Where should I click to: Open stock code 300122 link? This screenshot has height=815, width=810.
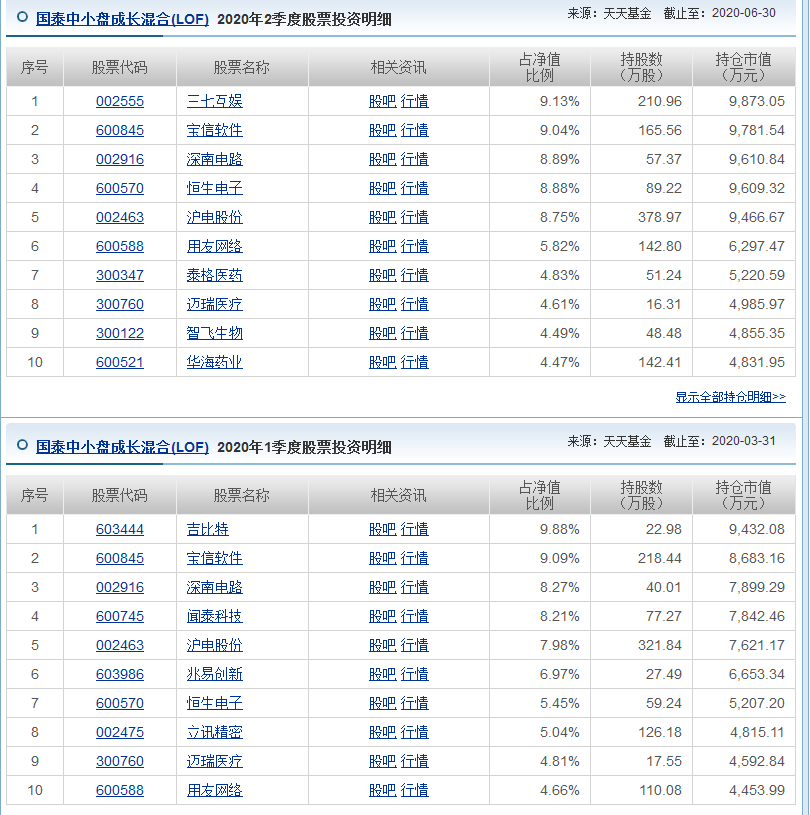click(120, 333)
